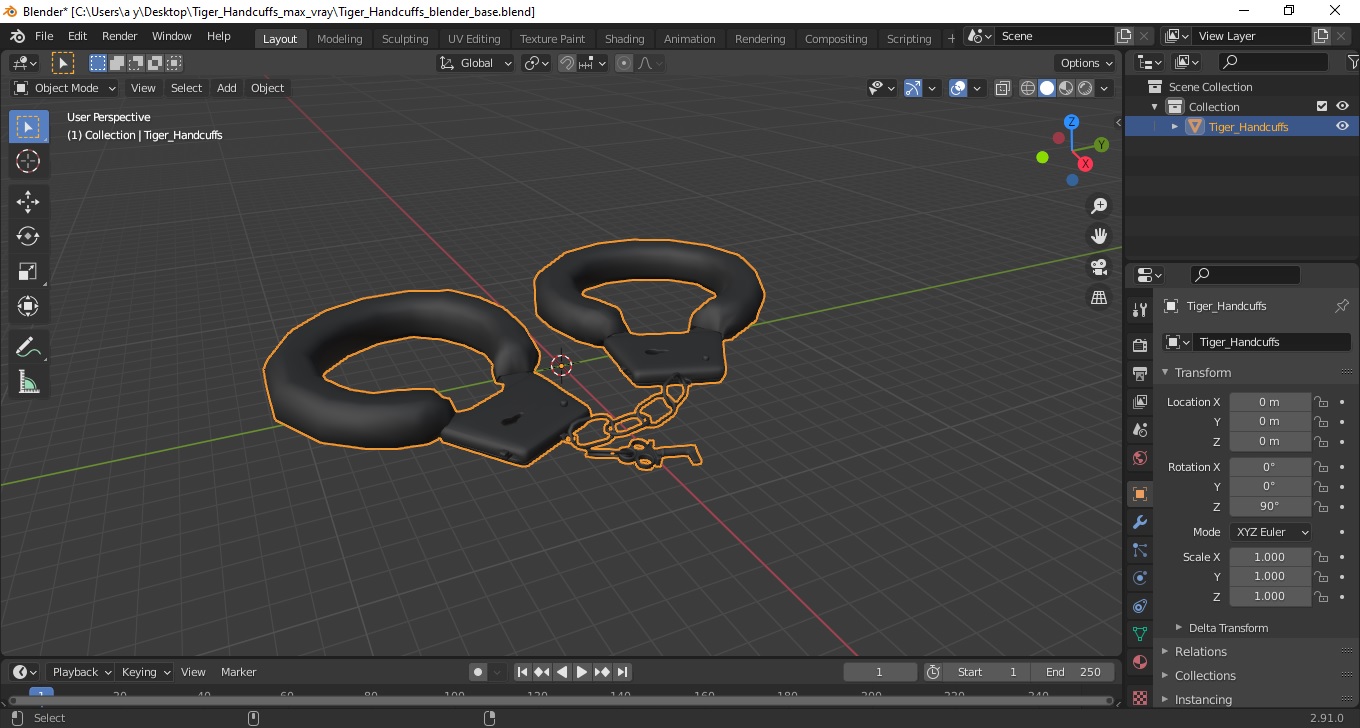The height and width of the screenshot is (728, 1360).
Task: Open the Object Constraint properties tab
Action: tap(1139, 606)
